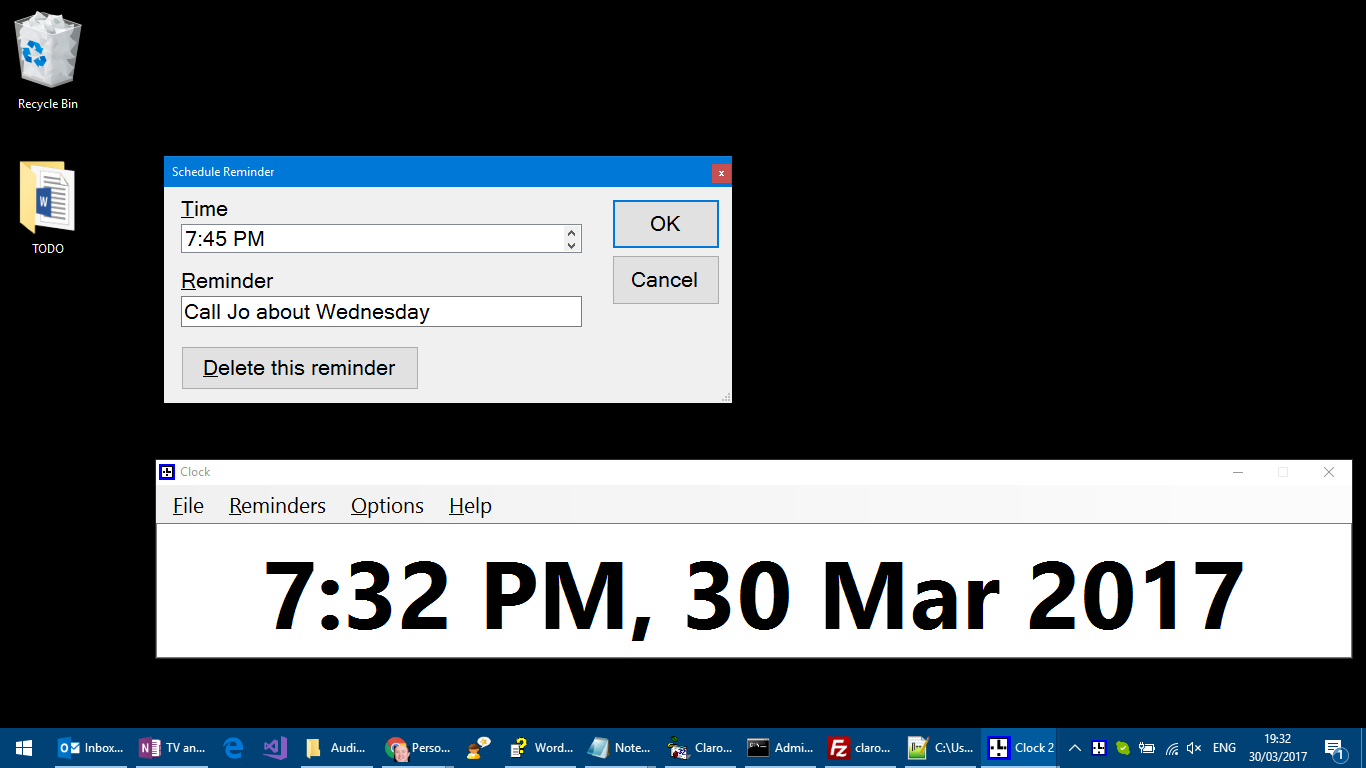The width and height of the screenshot is (1366, 768).
Task: Open the Clock app's system menu icon
Action: [x=168, y=471]
